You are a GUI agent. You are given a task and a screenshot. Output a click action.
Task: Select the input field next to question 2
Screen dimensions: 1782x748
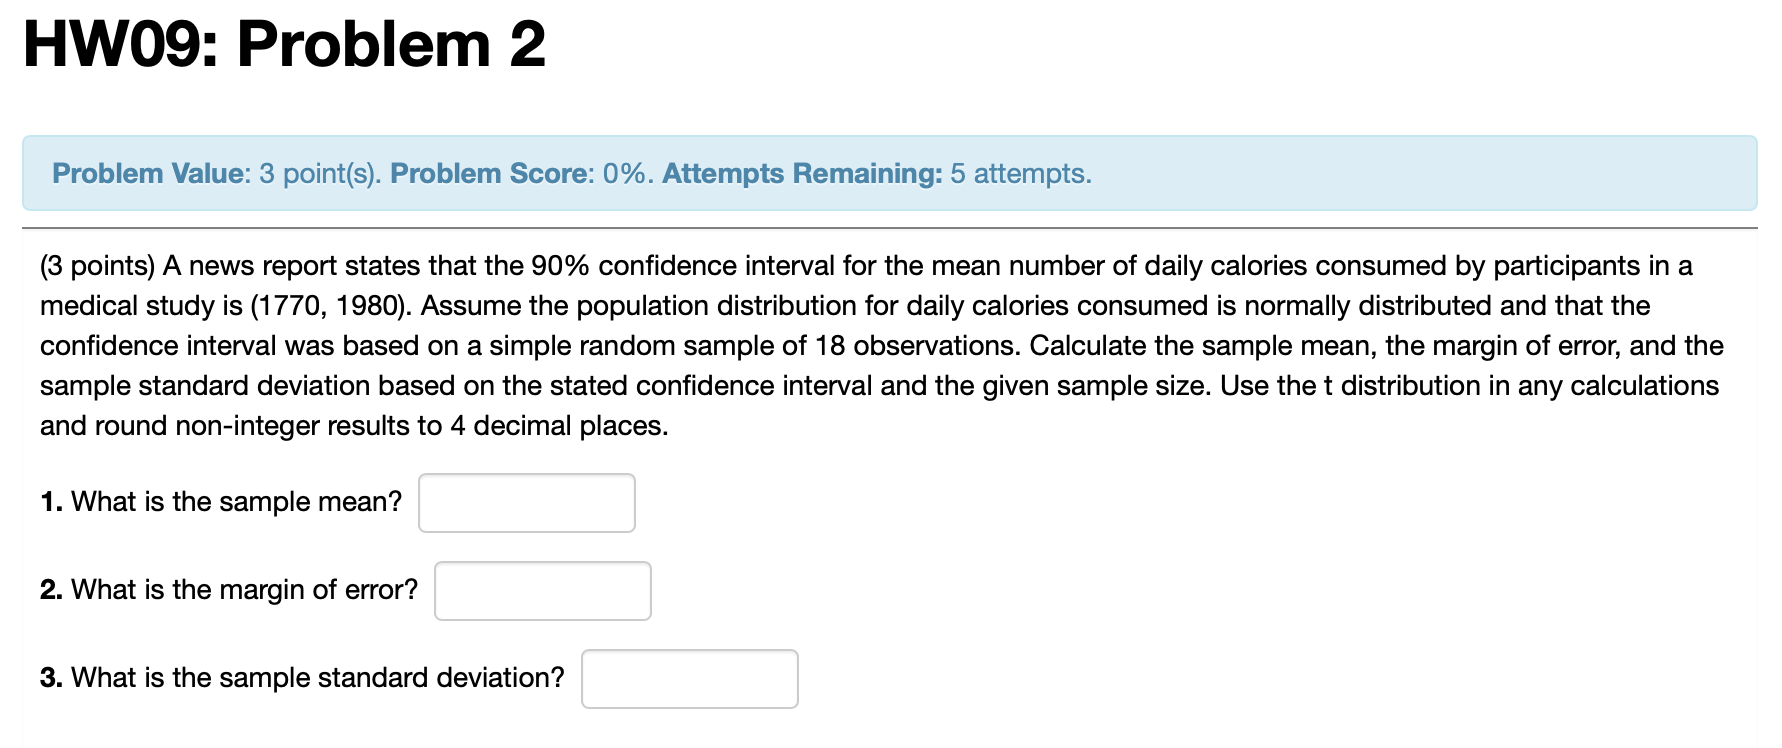(543, 591)
